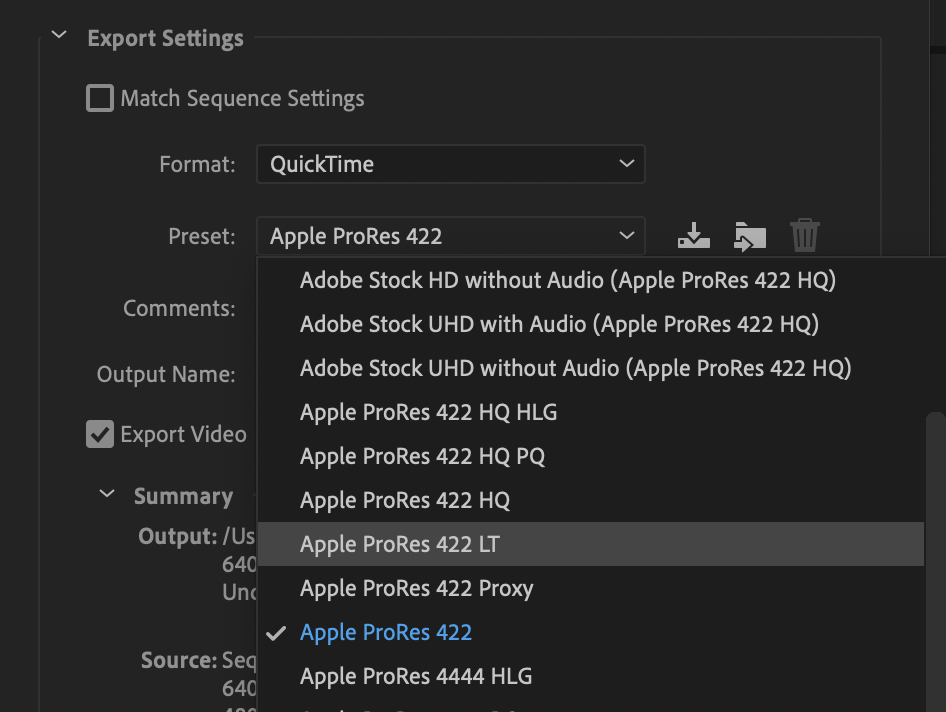Uncheck the Export Video checkbox

point(100,435)
